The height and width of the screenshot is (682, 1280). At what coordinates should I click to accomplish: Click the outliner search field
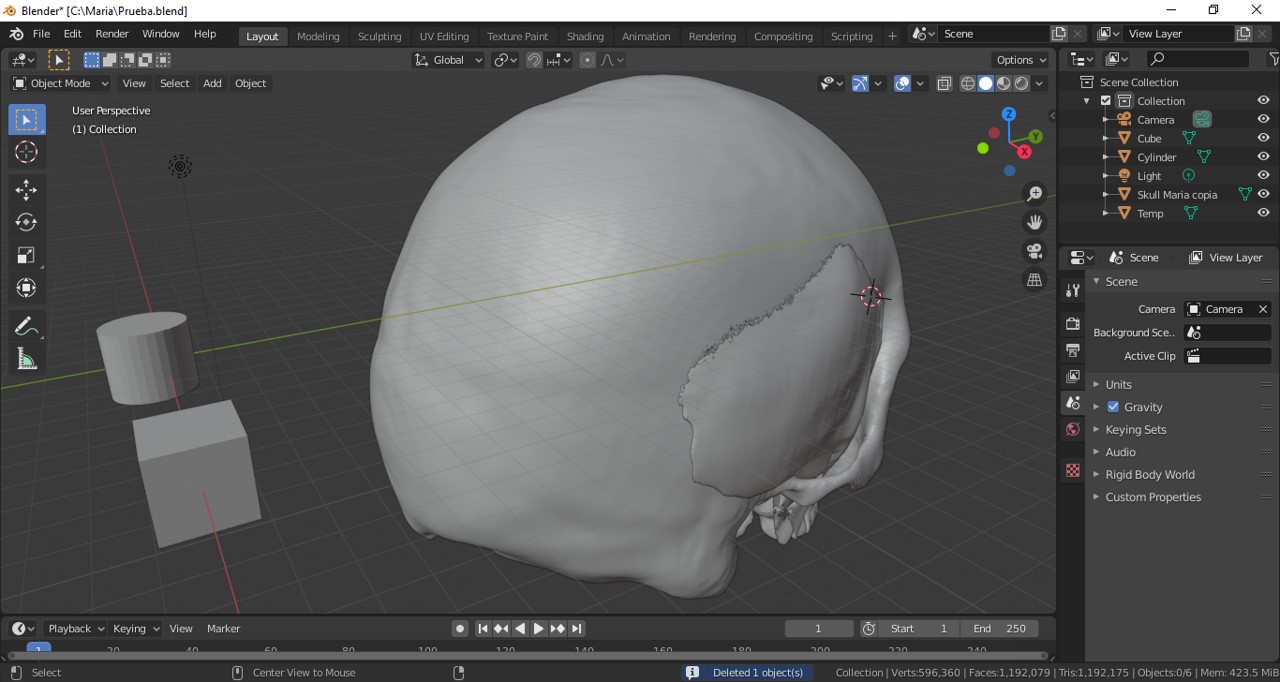click(1197, 59)
